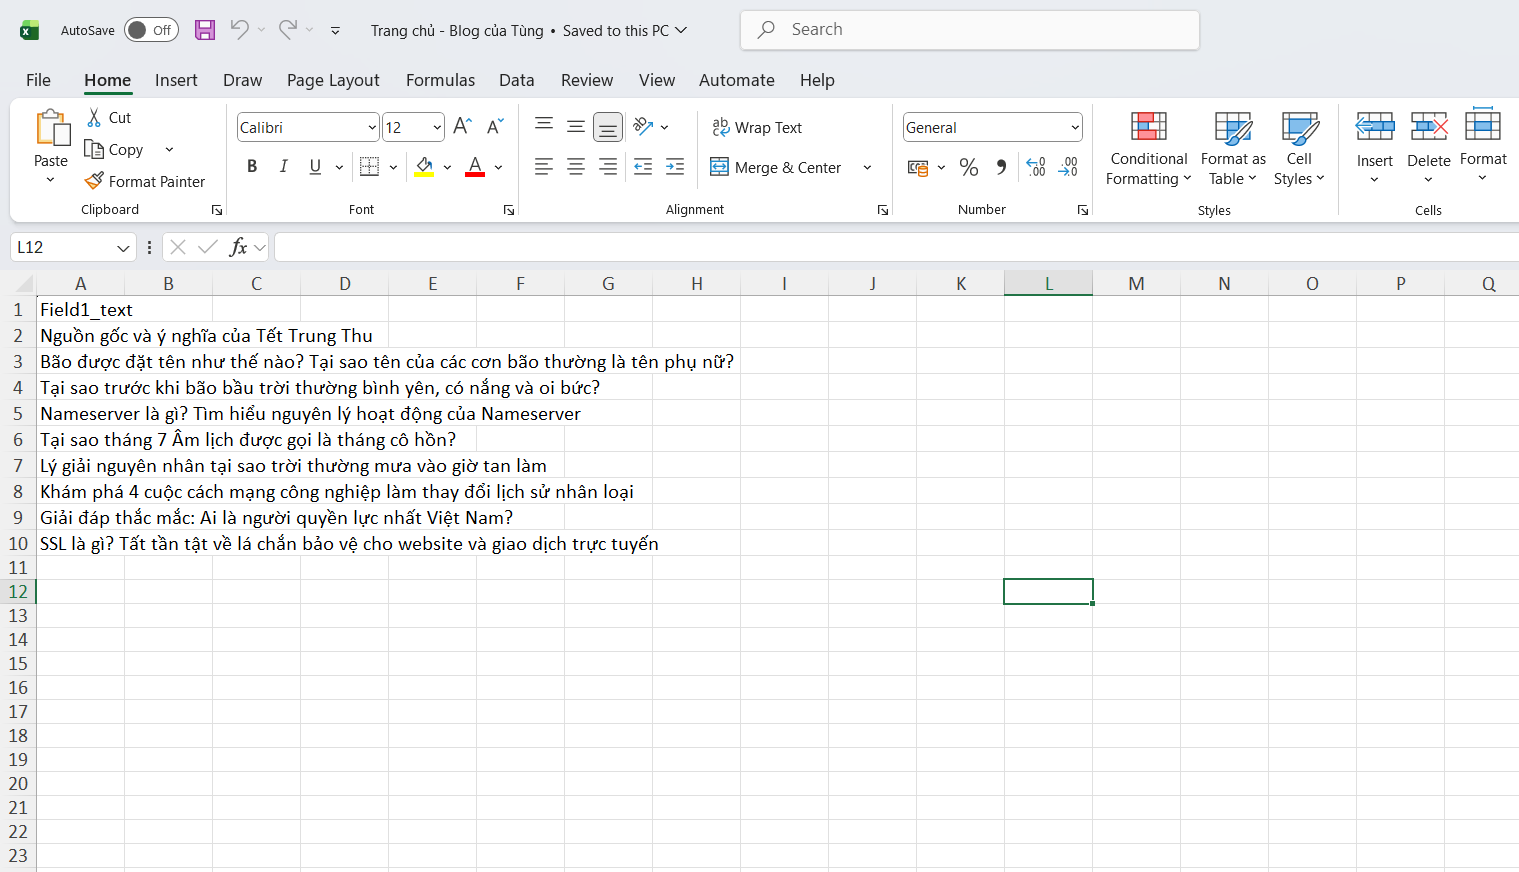Click the Increase Font Size icon
The width and height of the screenshot is (1519, 872).
click(462, 127)
